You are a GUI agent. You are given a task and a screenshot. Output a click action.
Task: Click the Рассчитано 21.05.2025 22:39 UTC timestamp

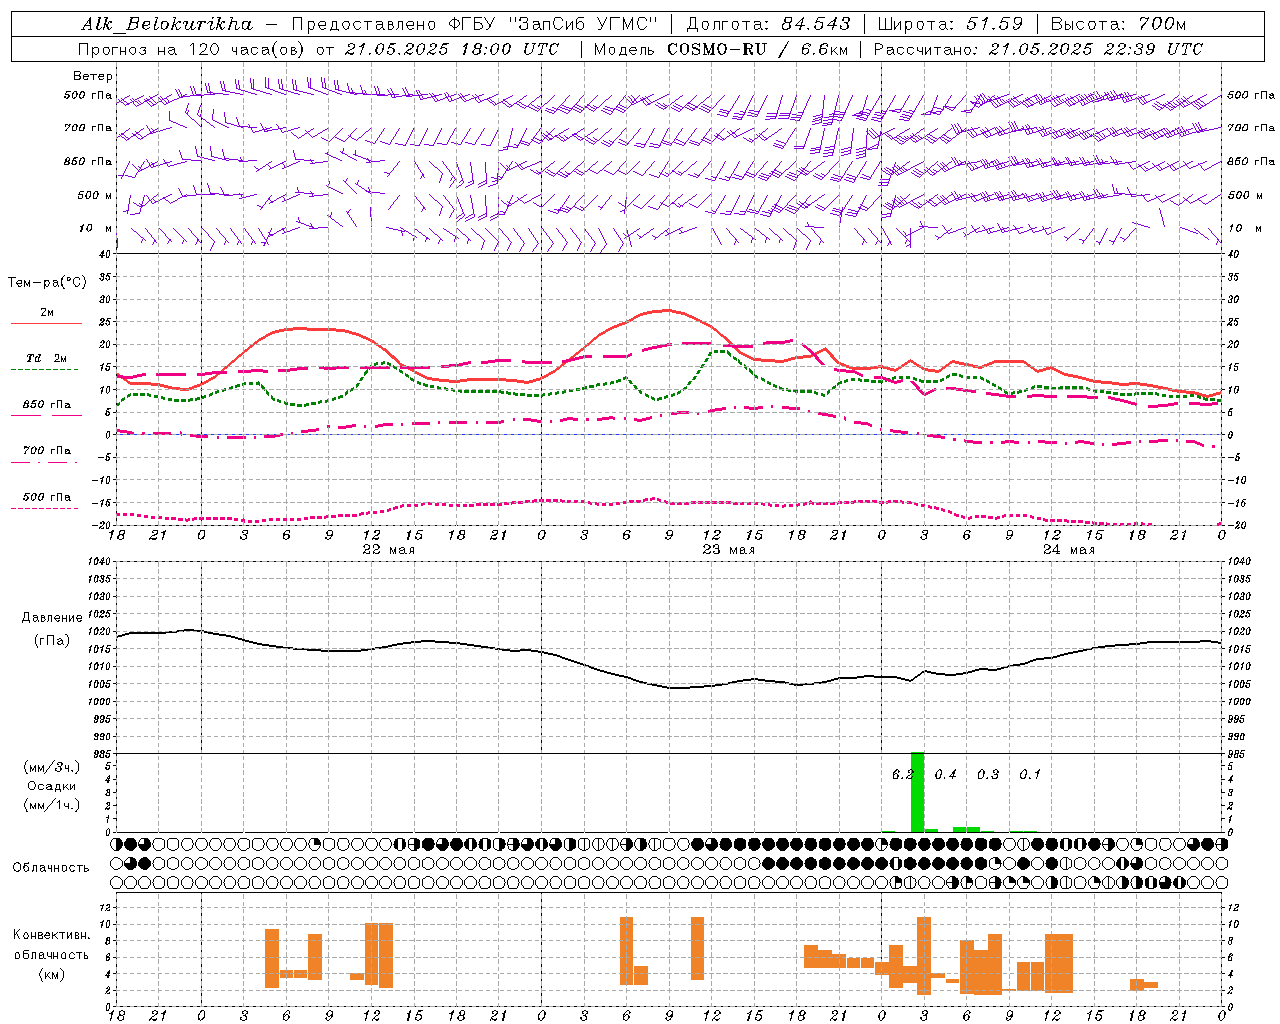click(1038, 48)
